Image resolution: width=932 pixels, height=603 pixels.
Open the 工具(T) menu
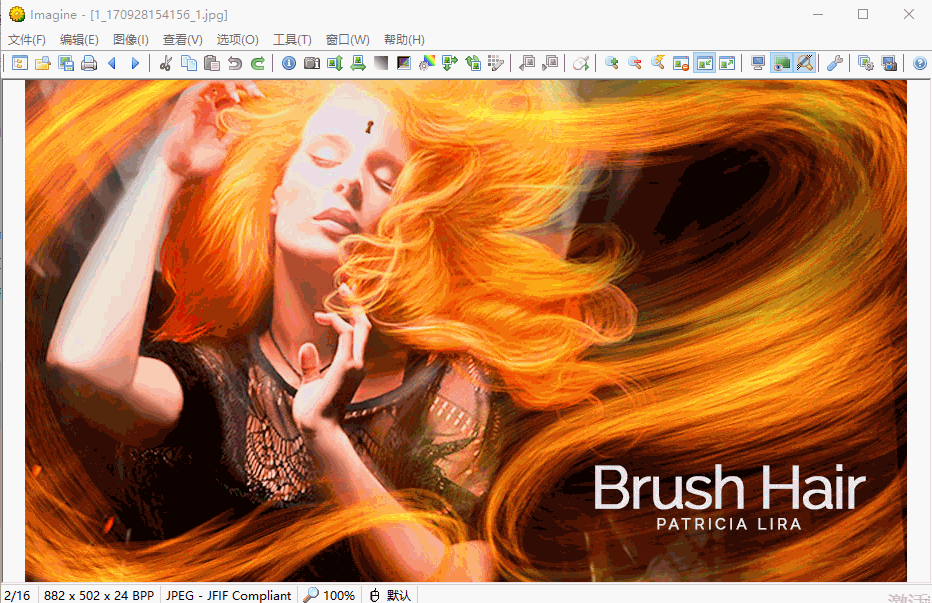pos(292,40)
